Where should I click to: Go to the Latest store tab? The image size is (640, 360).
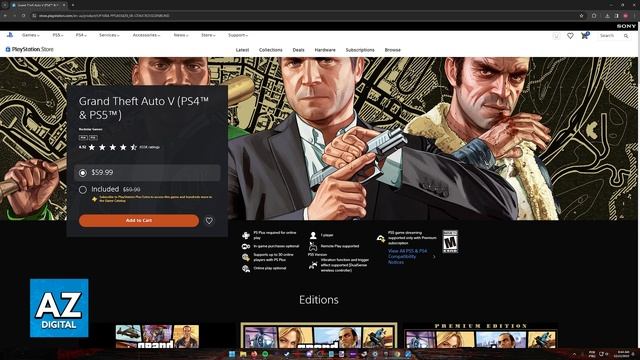(242, 50)
